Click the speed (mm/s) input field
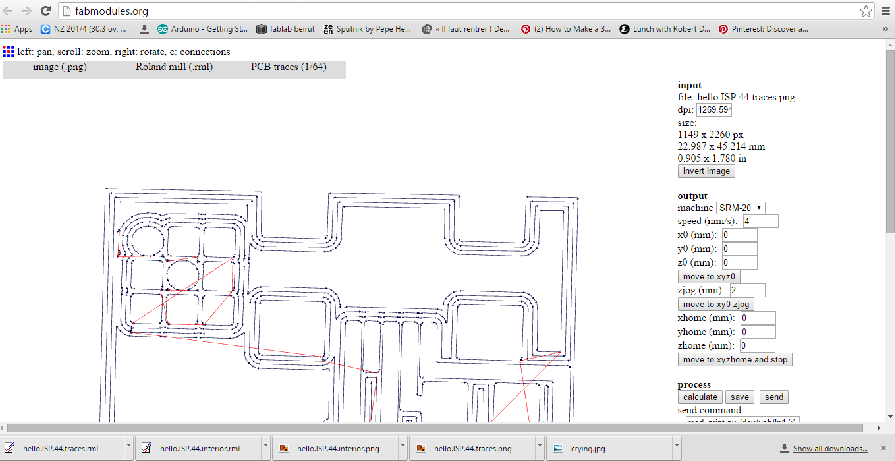The height and width of the screenshot is (461, 895). 761,221
